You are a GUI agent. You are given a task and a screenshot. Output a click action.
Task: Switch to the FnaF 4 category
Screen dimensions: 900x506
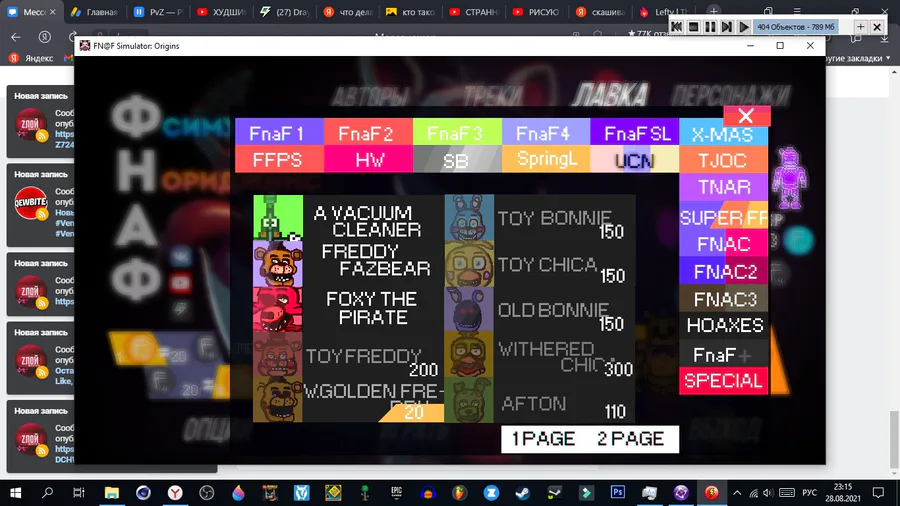coord(546,133)
